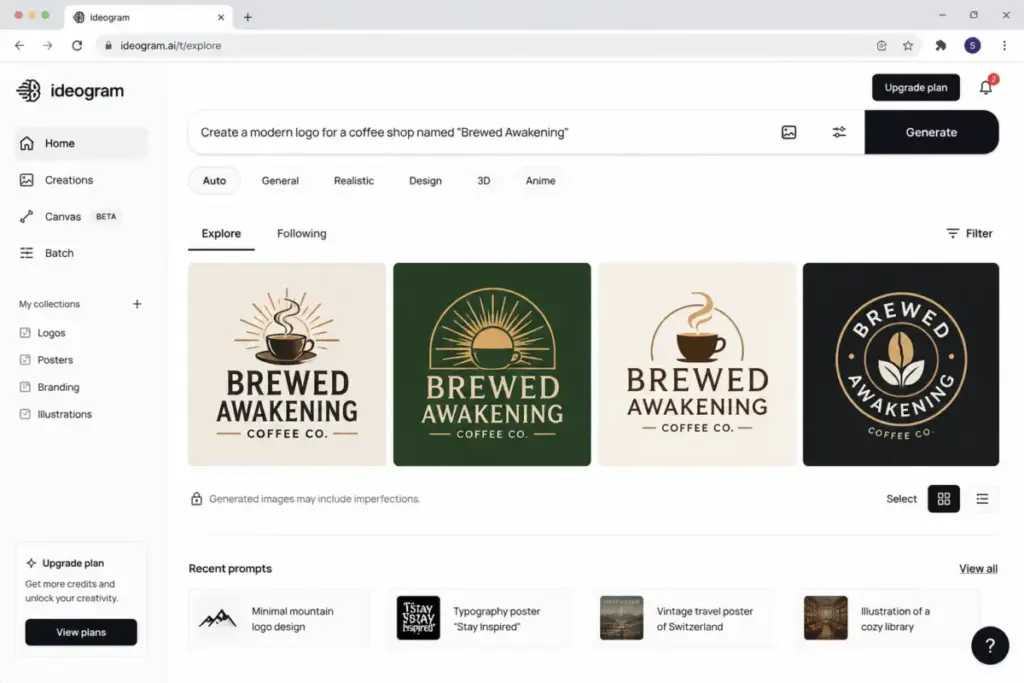This screenshot has height=683, width=1024.
Task: Open help question mark button
Action: pos(990,646)
